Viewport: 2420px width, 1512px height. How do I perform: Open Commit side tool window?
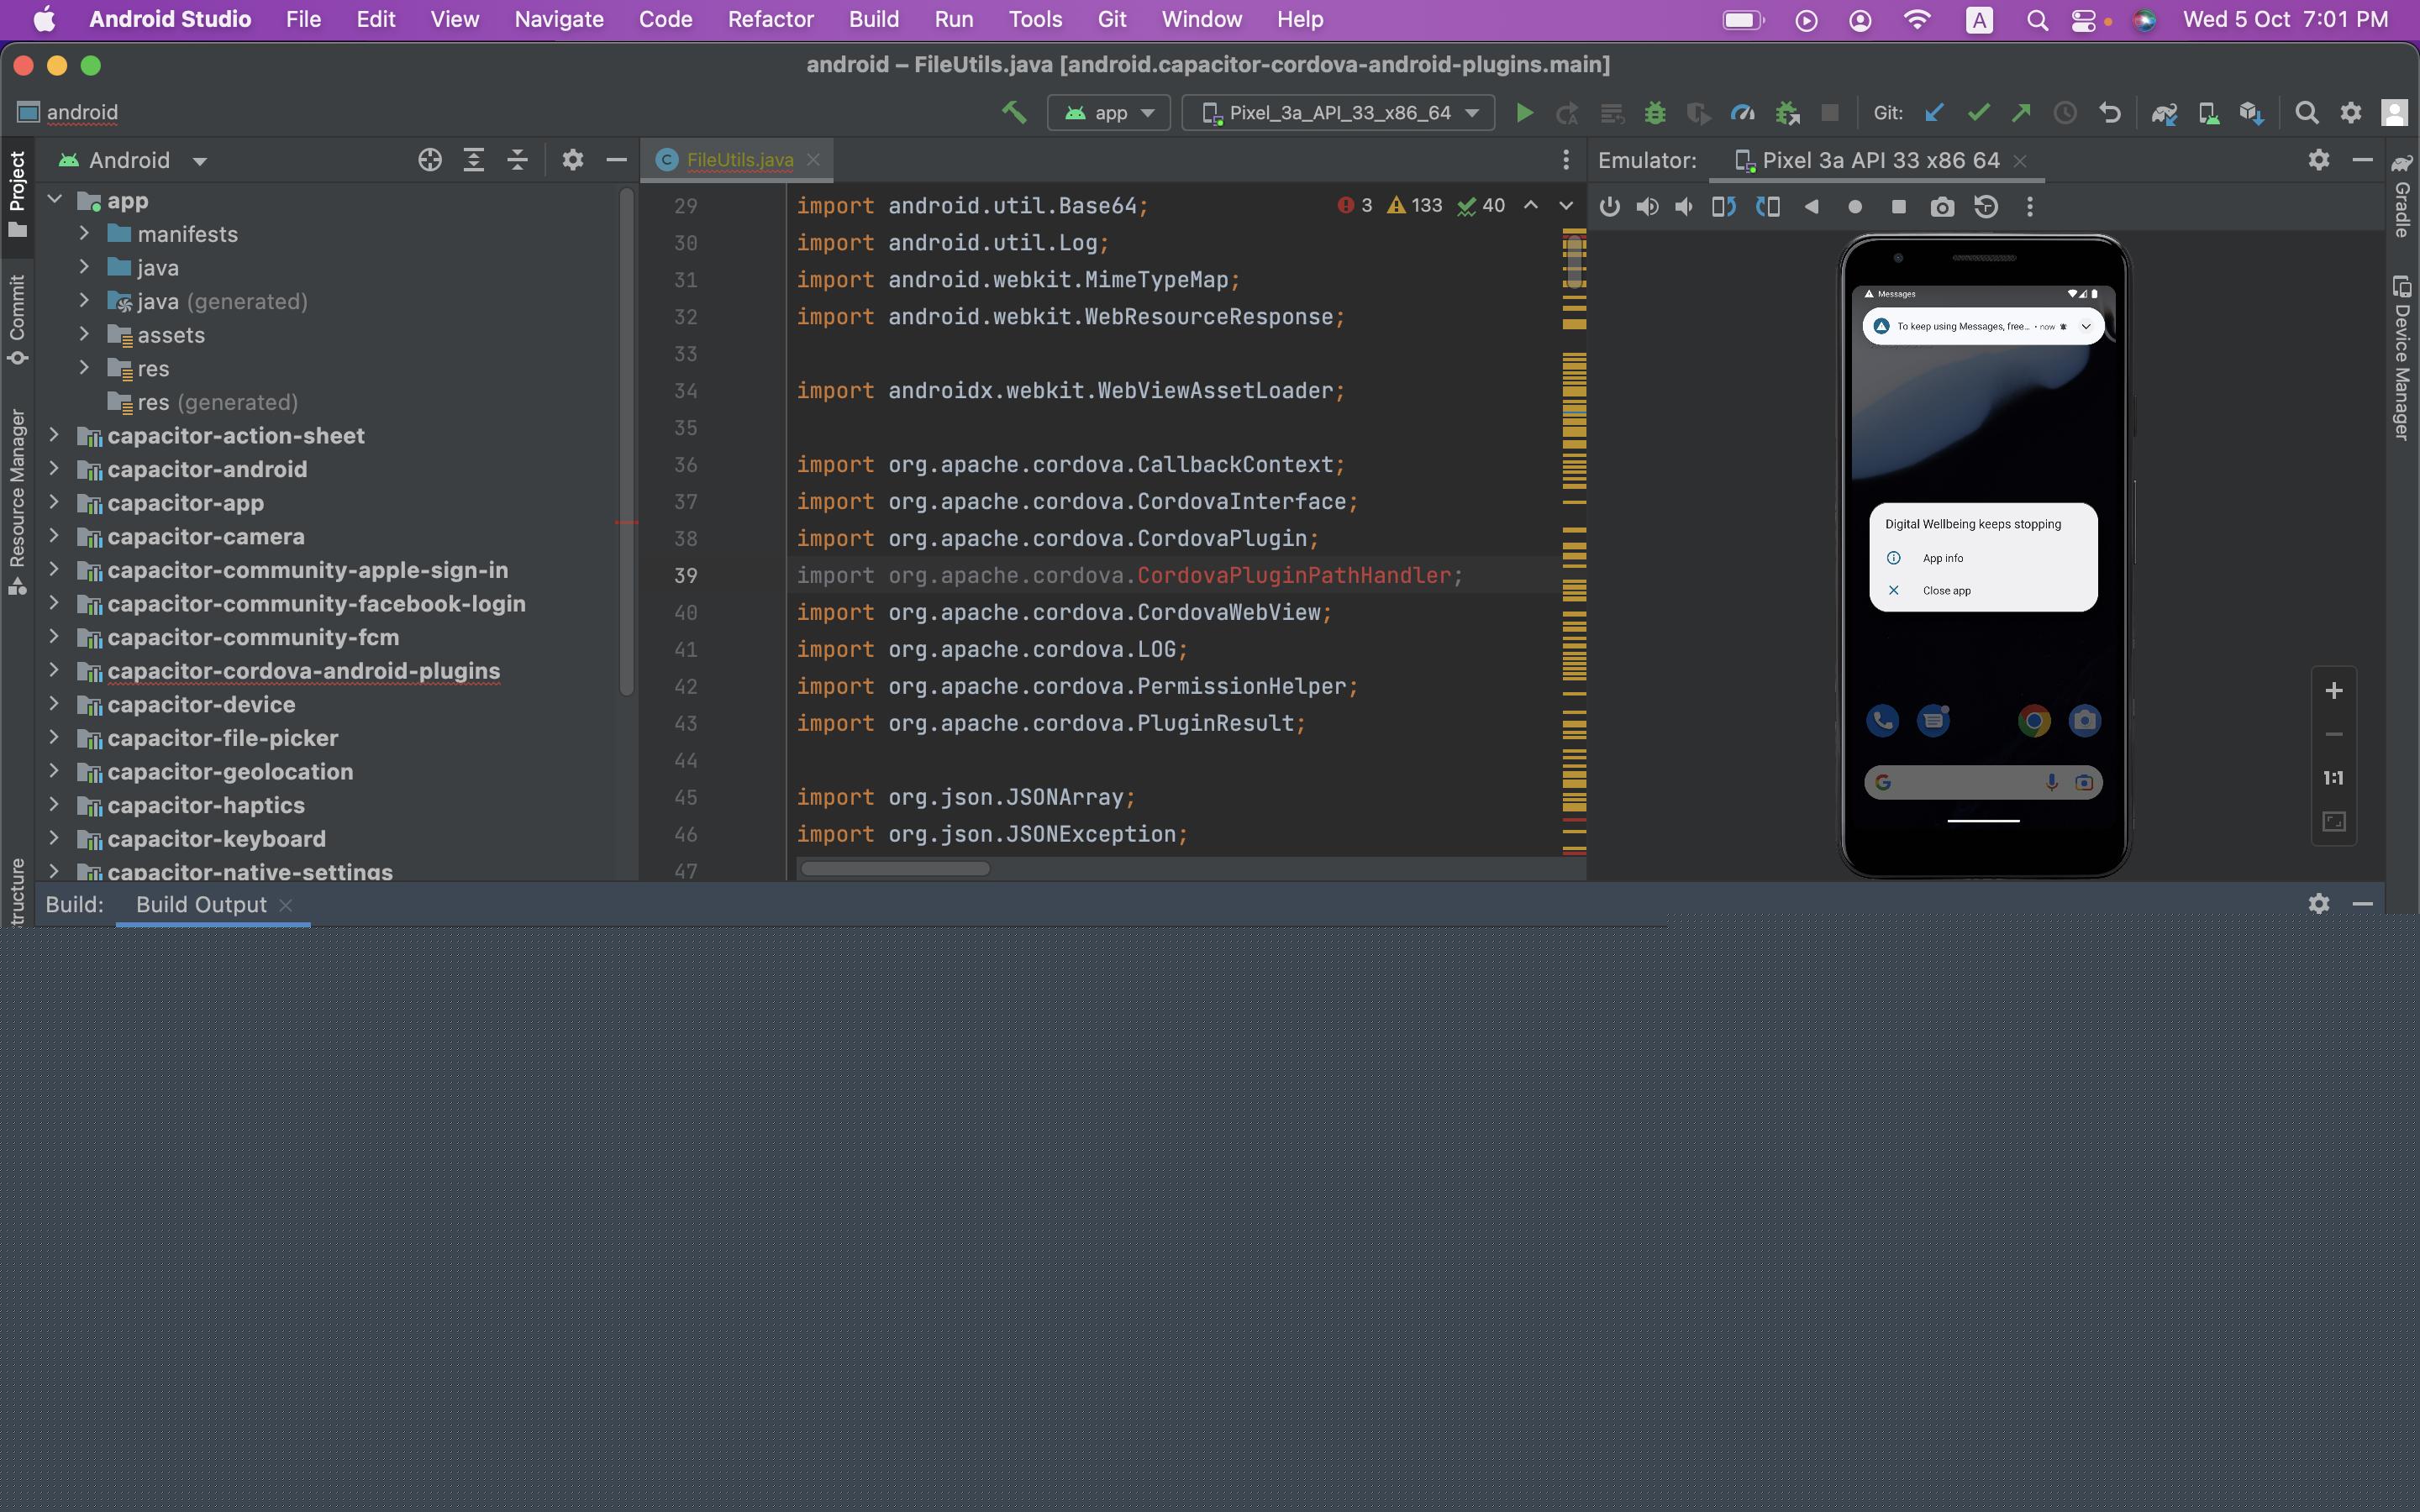point(17,320)
